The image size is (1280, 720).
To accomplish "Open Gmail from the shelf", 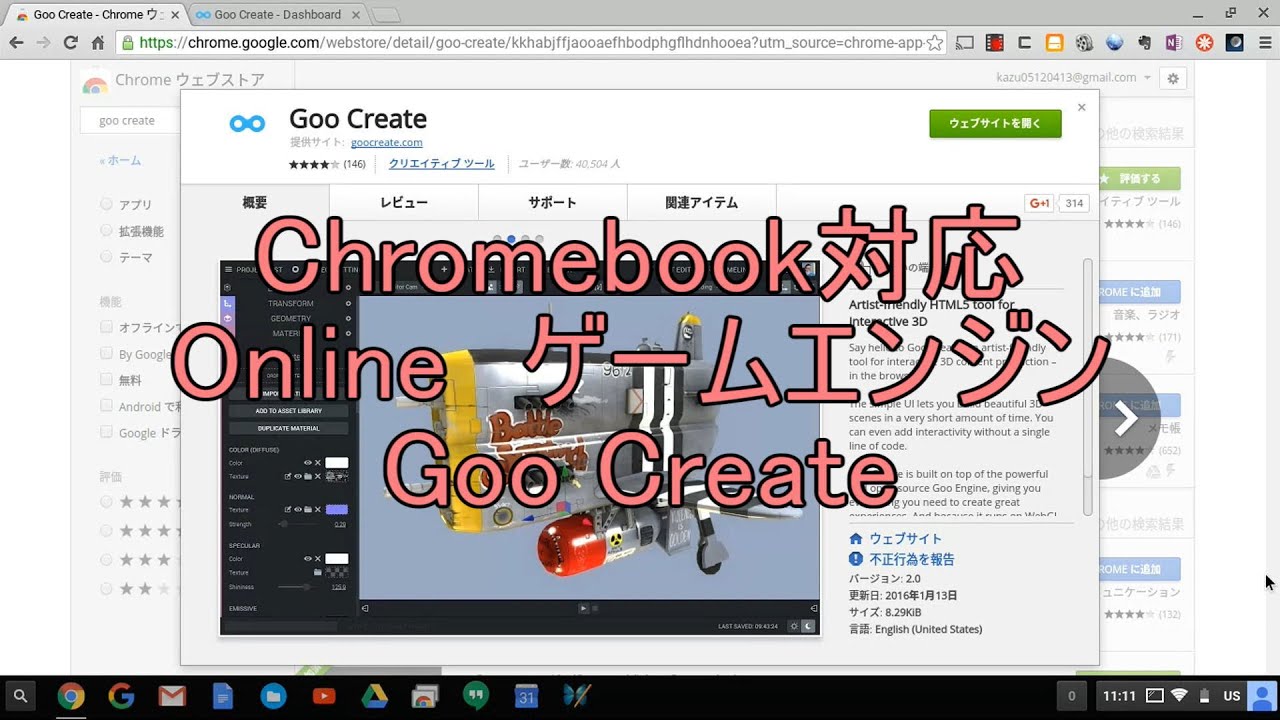I will [x=172, y=696].
